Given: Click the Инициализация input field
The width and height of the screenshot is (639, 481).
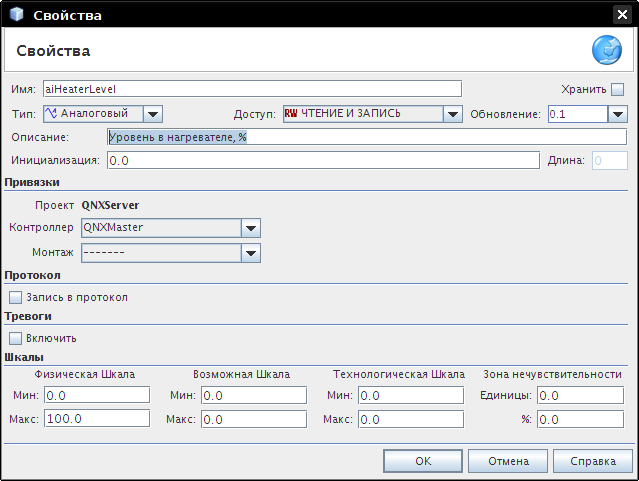Looking at the screenshot, I should (x=324, y=160).
